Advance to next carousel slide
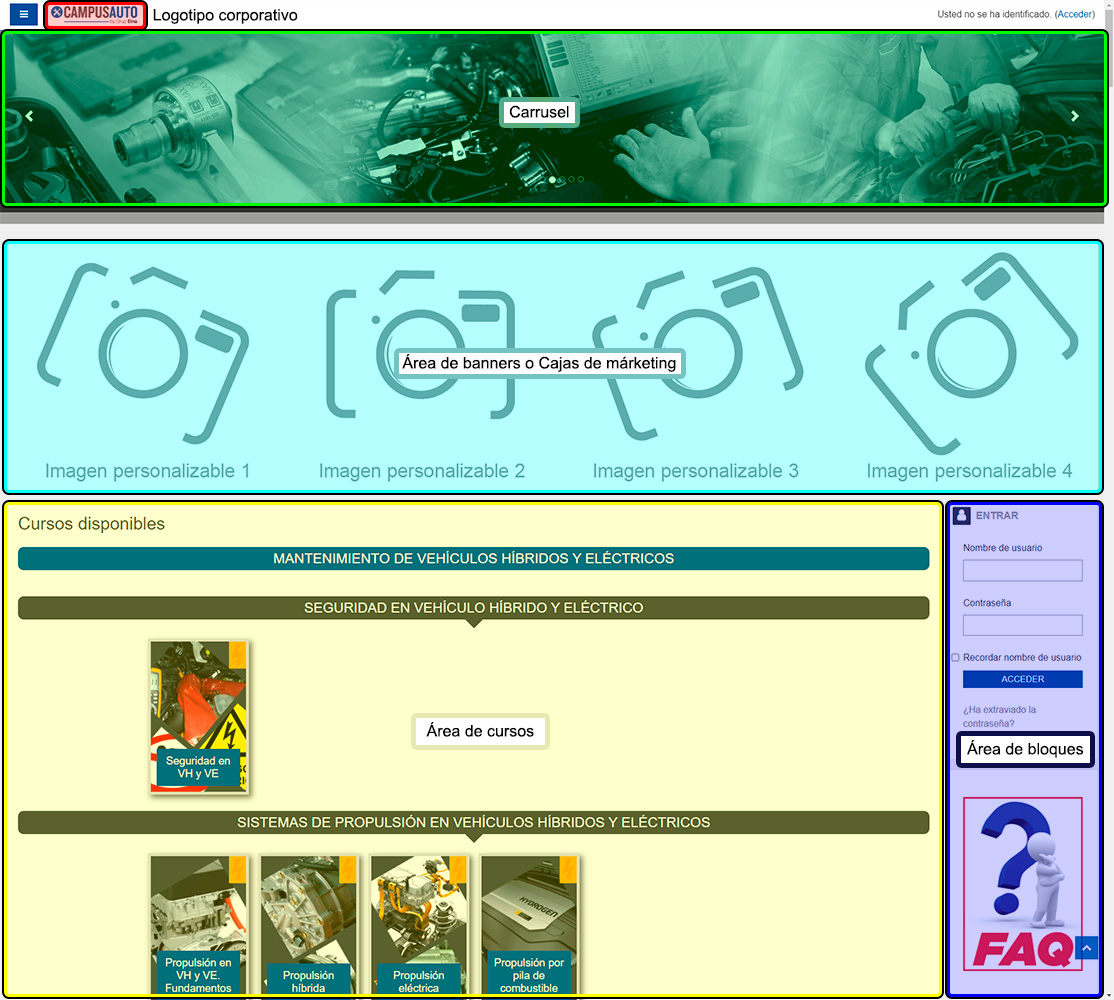Viewport: 1114px width, 1000px height. tap(1075, 116)
